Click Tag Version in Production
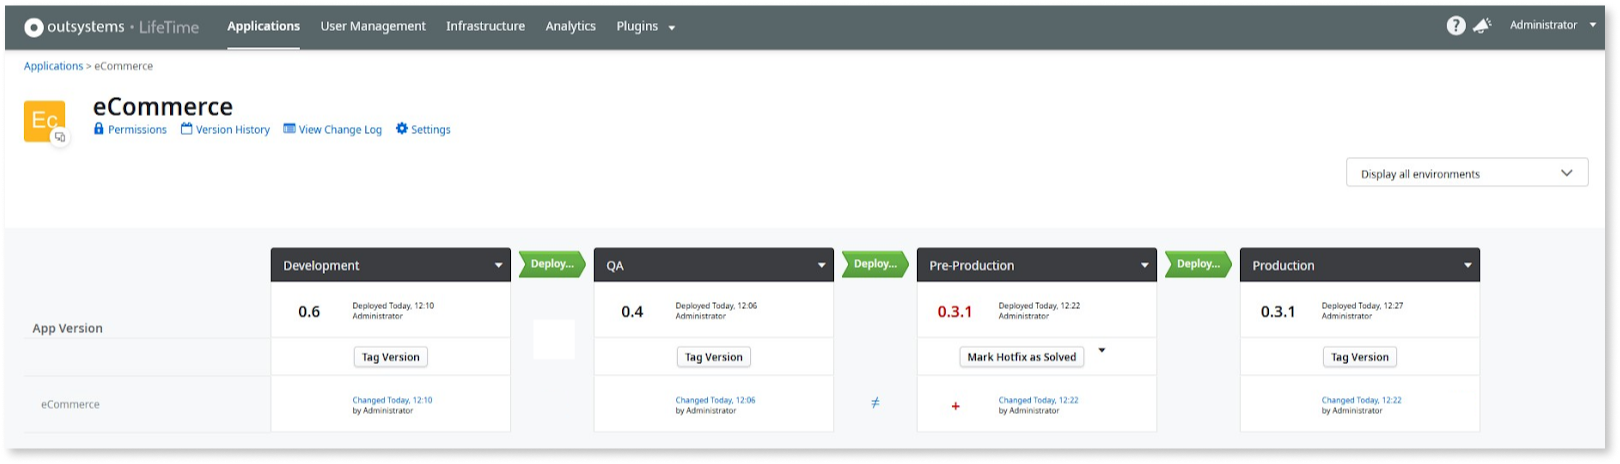Image resolution: width=1620 pixels, height=464 pixels. point(1360,357)
